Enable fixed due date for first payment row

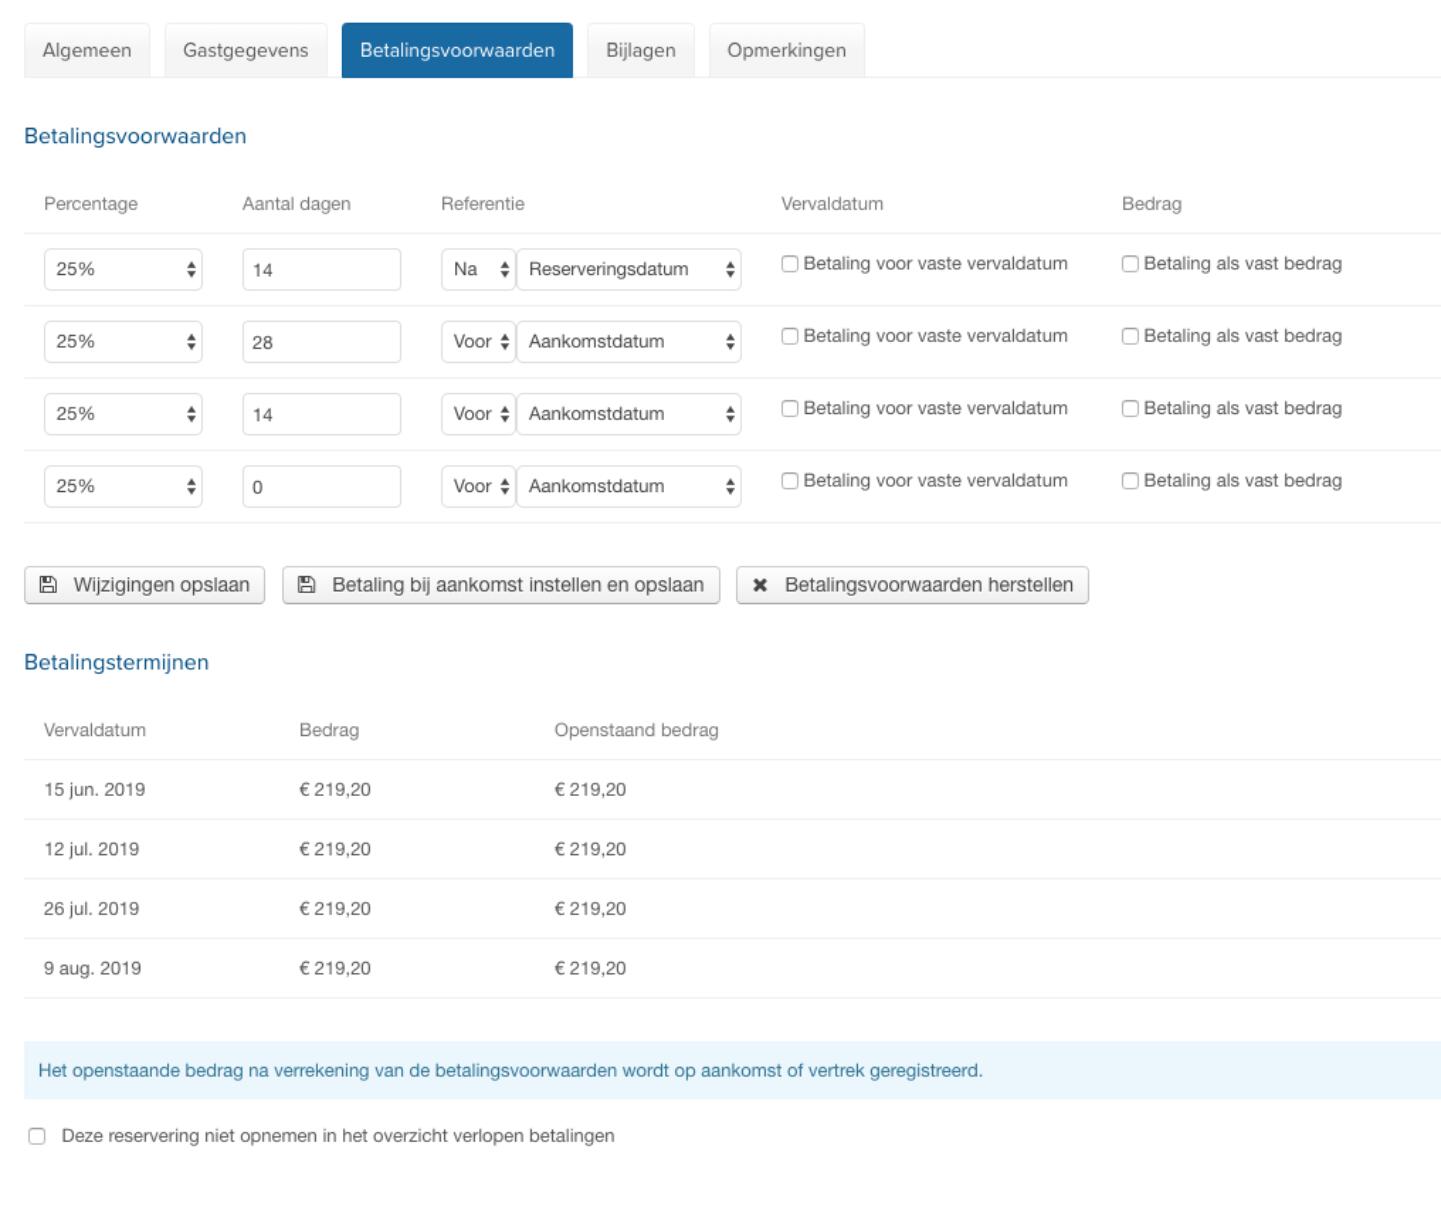790,264
